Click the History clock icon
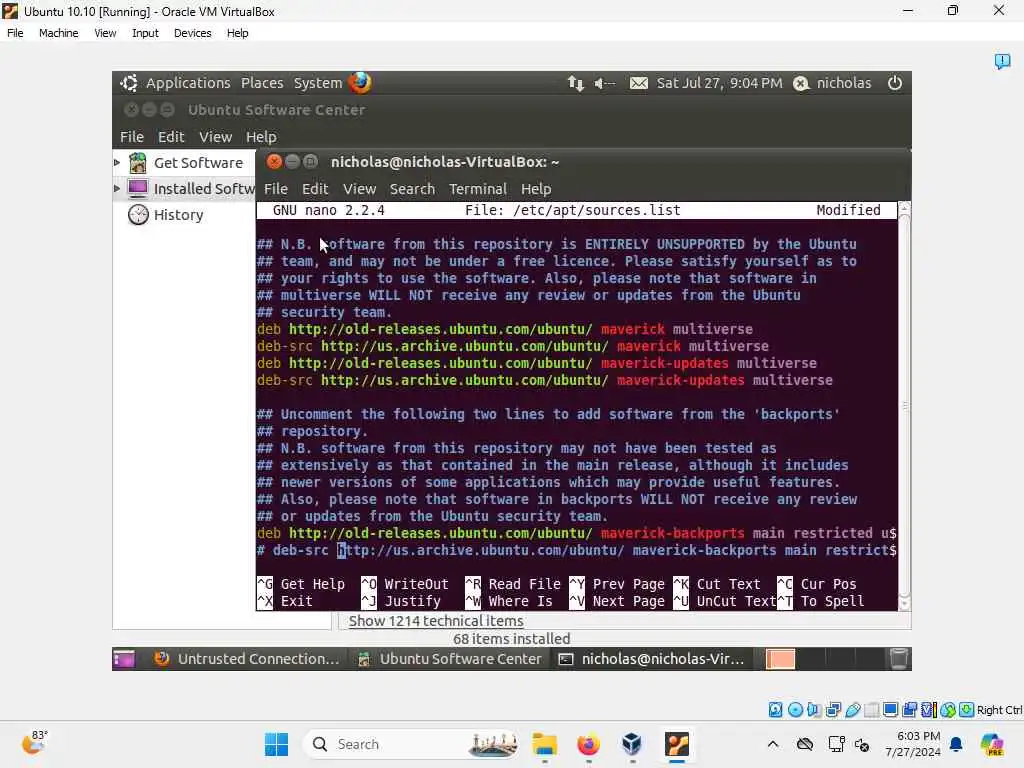Screen dimensions: 1024x768 tap(138, 215)
